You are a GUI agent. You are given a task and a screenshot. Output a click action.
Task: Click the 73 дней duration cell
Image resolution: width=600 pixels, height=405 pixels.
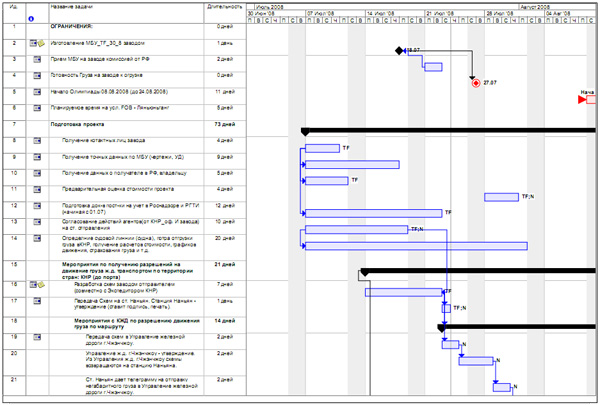[x=225, y=125]
